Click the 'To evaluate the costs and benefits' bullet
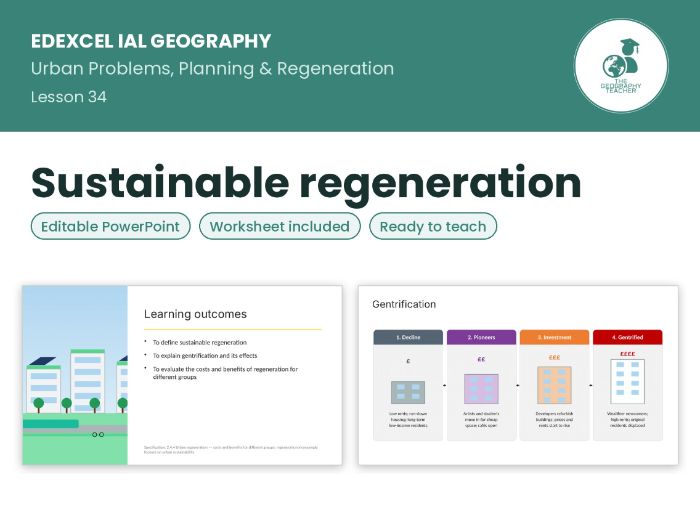The image size is (700, 525). (x=225, y=373)
